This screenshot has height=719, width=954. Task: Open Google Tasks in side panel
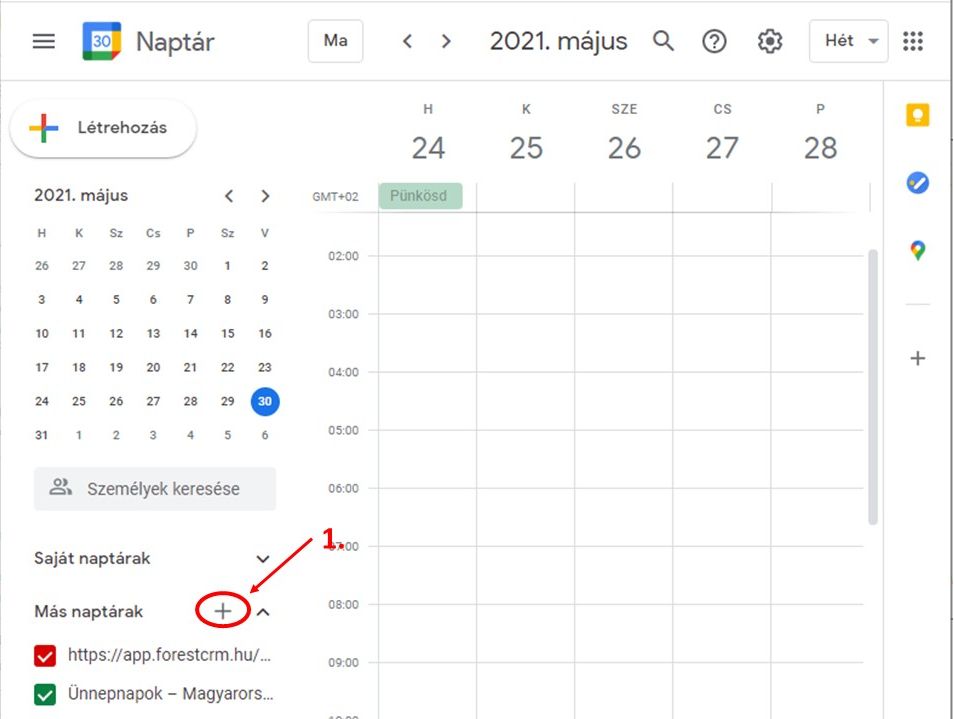(917, 183)
